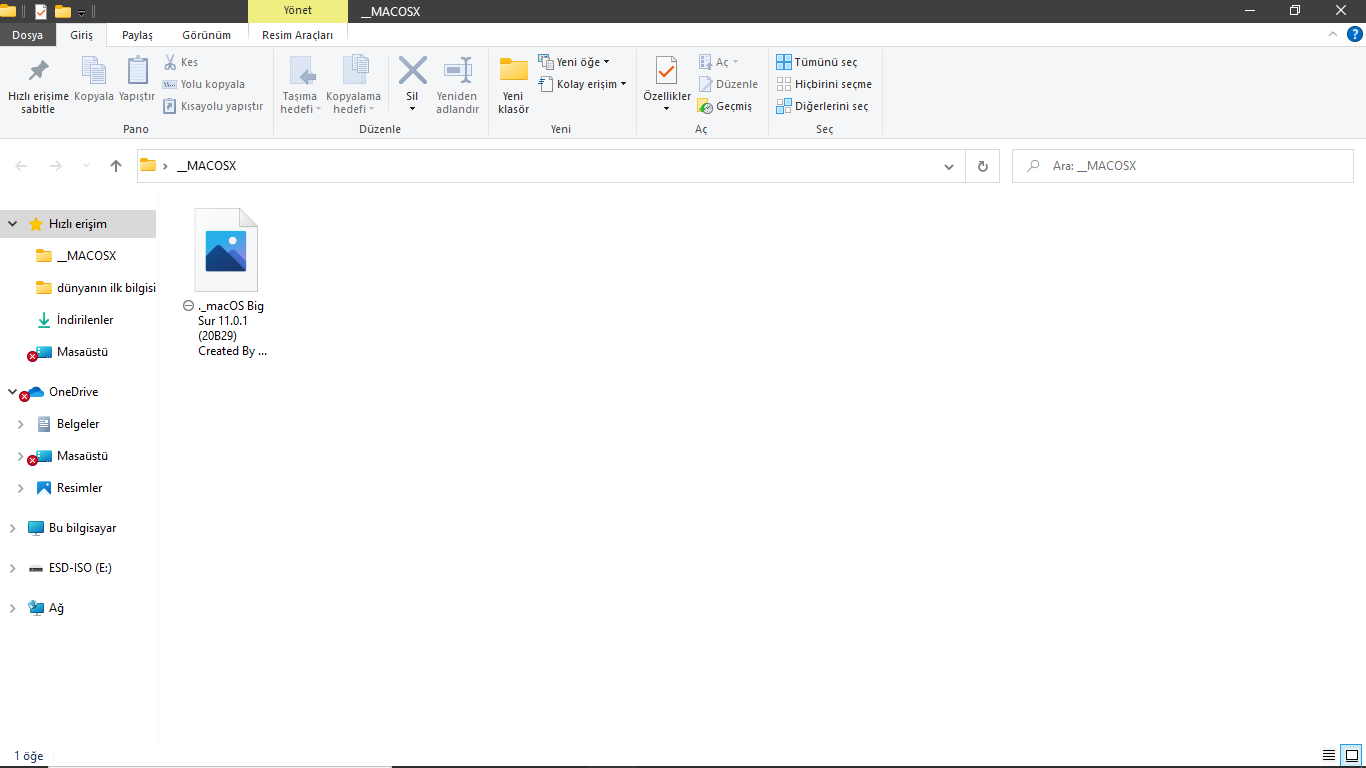Click the address bar path __MACOSX
This screenshot has width=1366, height=768.
(206, 166)
